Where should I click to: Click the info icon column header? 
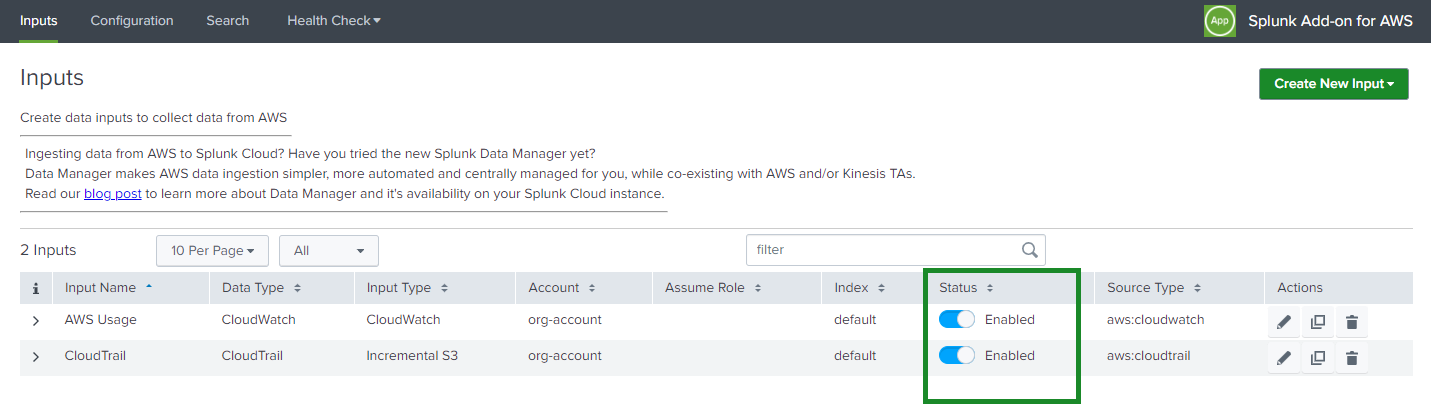point(36,288)
